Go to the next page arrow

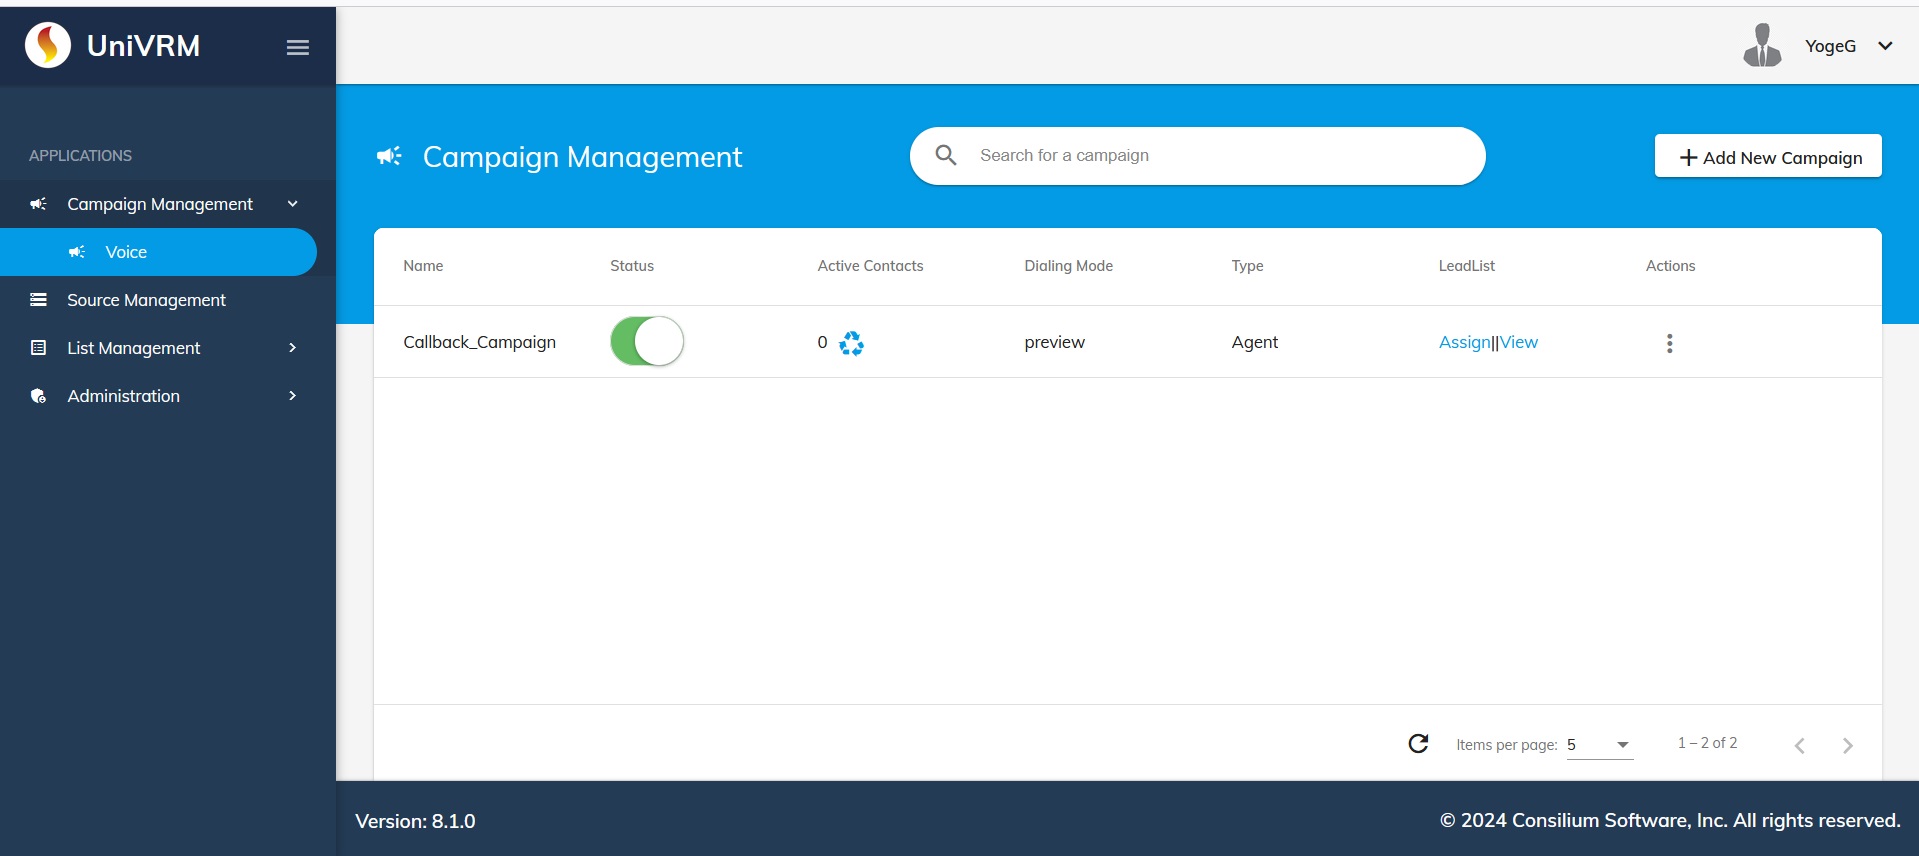point(1847,745)
